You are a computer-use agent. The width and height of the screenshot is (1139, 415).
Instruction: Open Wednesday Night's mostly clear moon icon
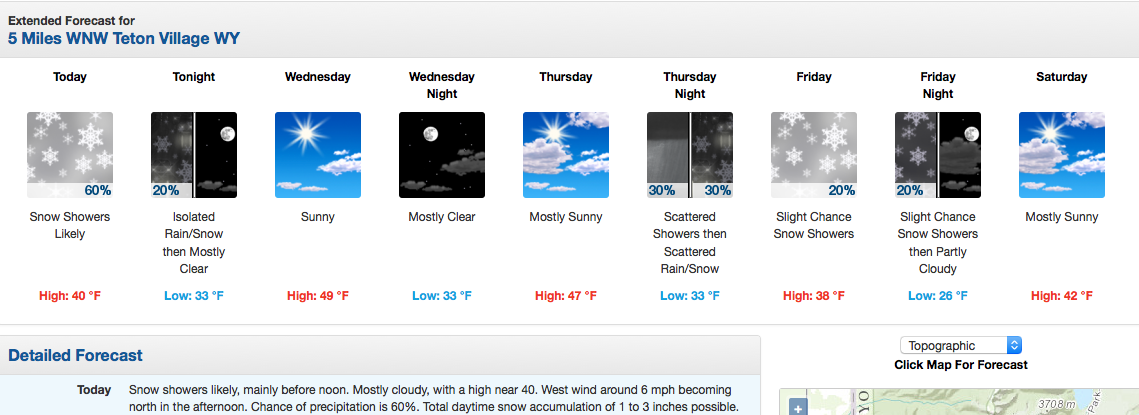442,155
